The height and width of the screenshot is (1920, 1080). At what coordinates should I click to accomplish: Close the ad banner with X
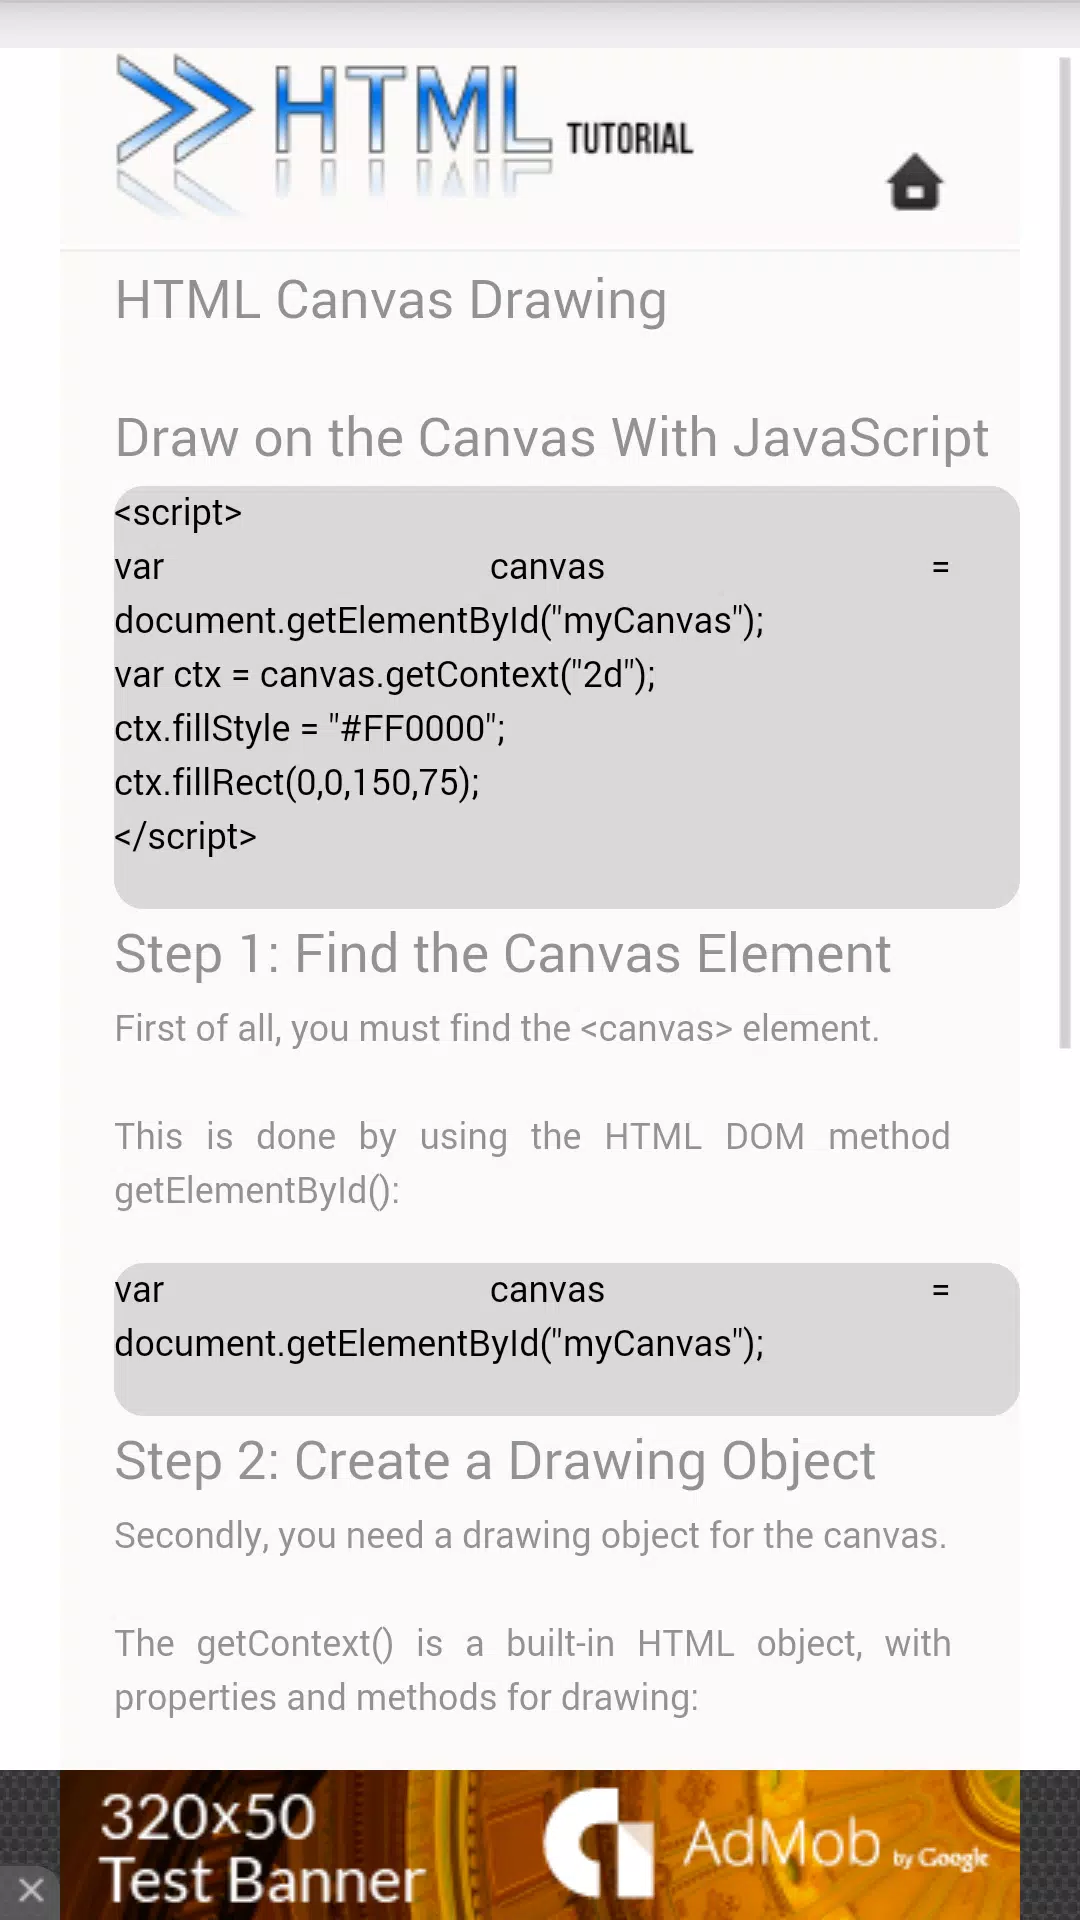30,1890
